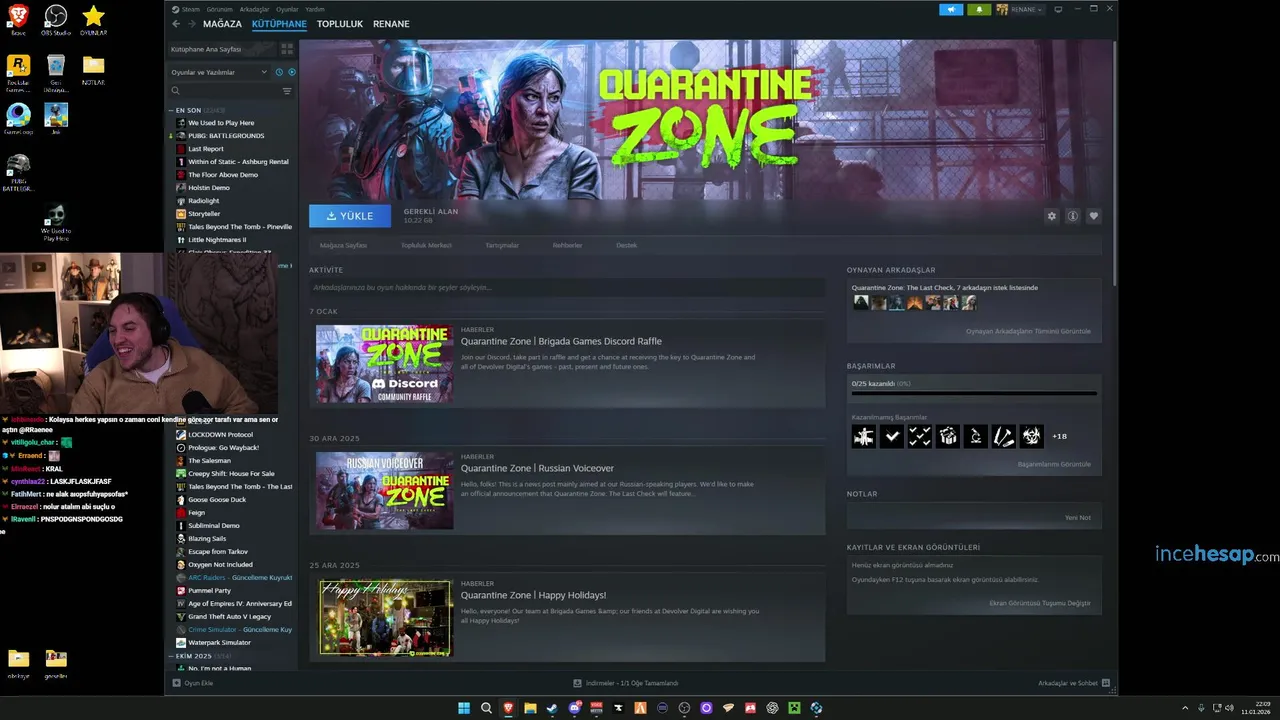
Task: Open Tartışmalar link
Action: [x=502, y=245]
